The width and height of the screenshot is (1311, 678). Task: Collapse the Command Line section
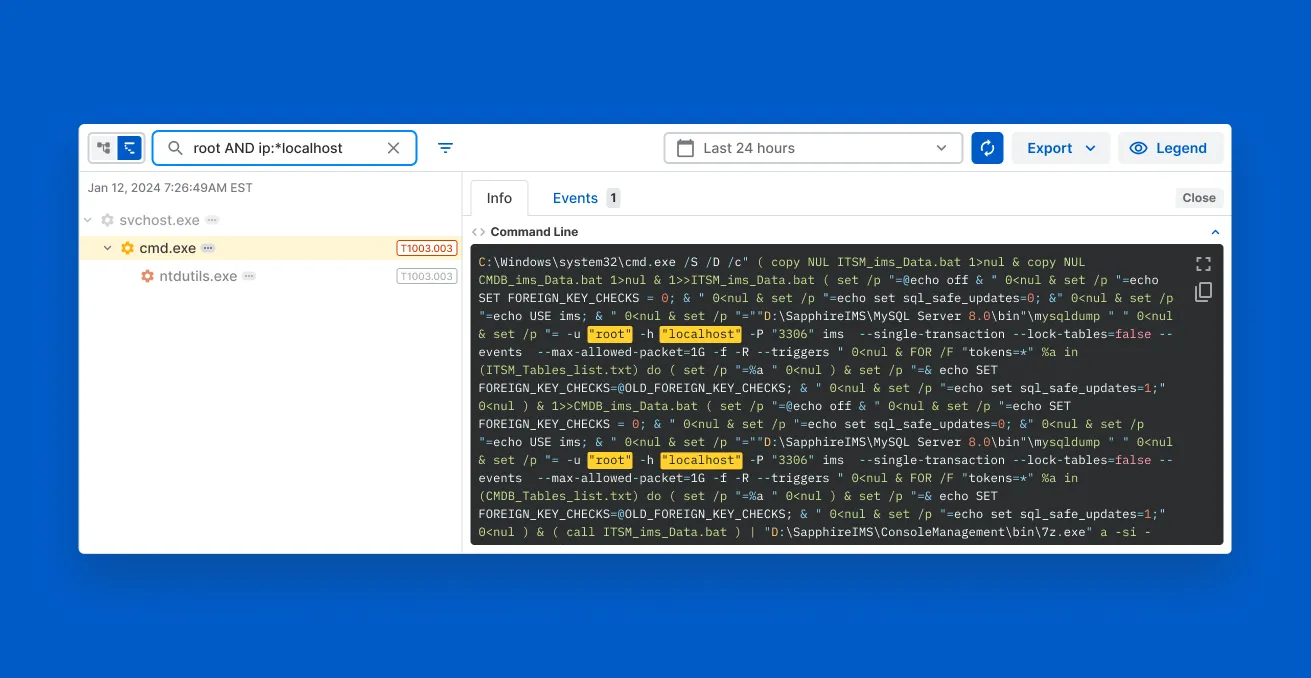coord(1215,231)
